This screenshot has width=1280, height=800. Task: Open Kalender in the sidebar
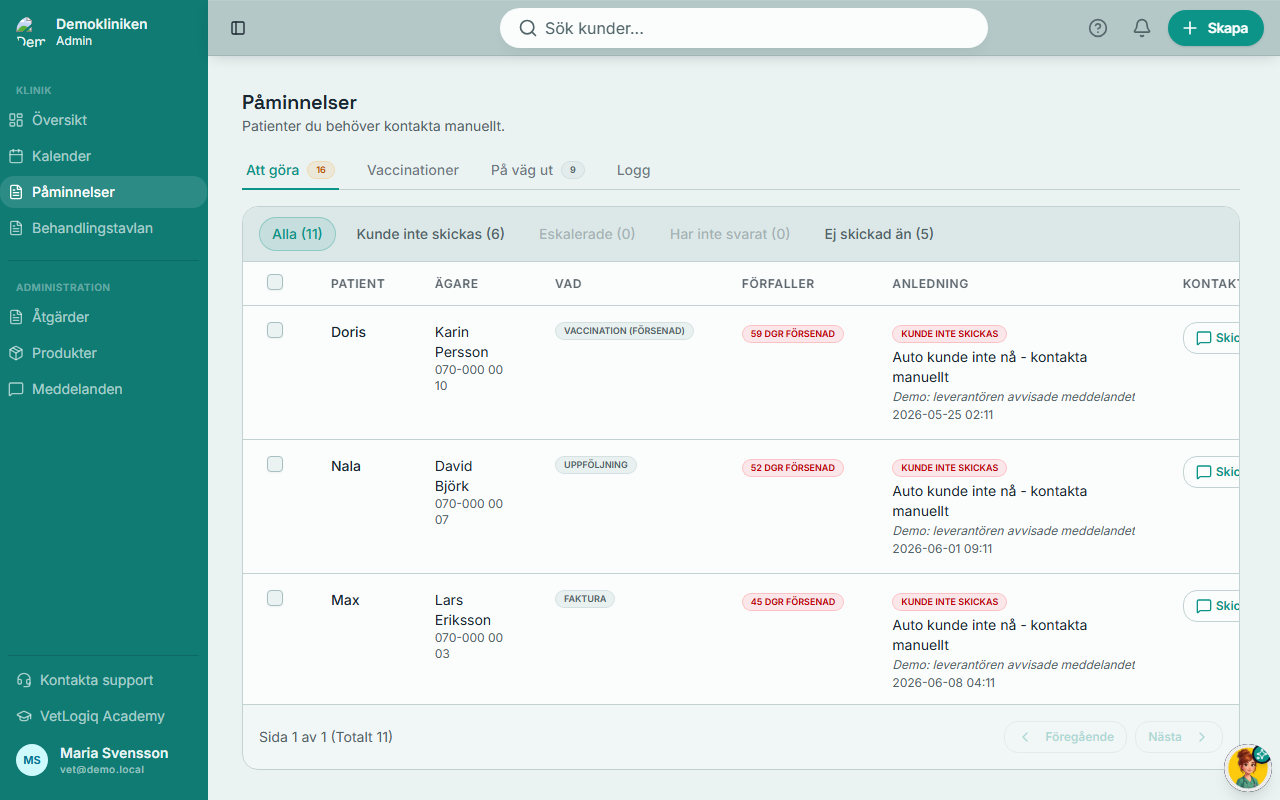coord(104,156)
